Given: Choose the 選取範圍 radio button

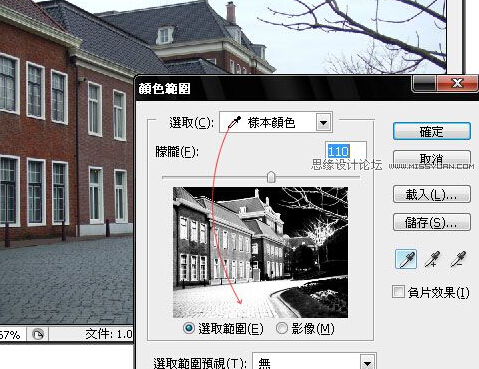Looking at the screenshot, I should [x=189, y=328].
